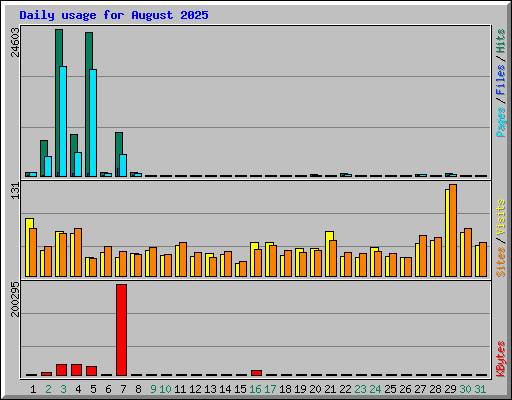Click the 24603 y-axis maximum label

point(15,42)
